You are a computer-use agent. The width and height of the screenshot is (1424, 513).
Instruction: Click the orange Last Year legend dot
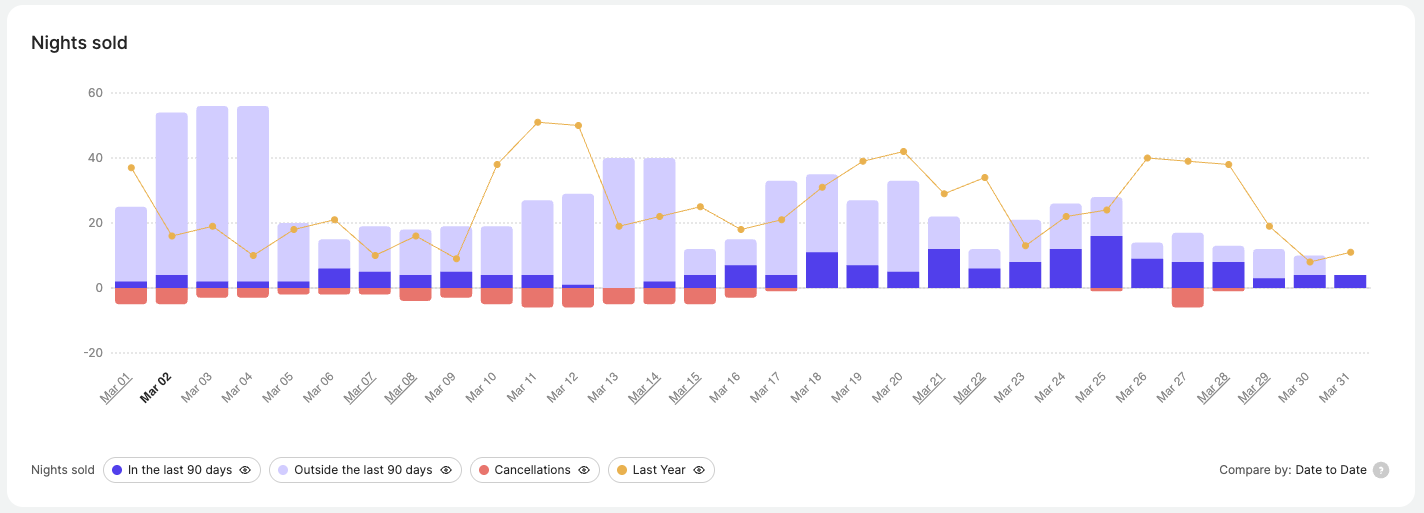pyautogui.click(x=622, y=470)
